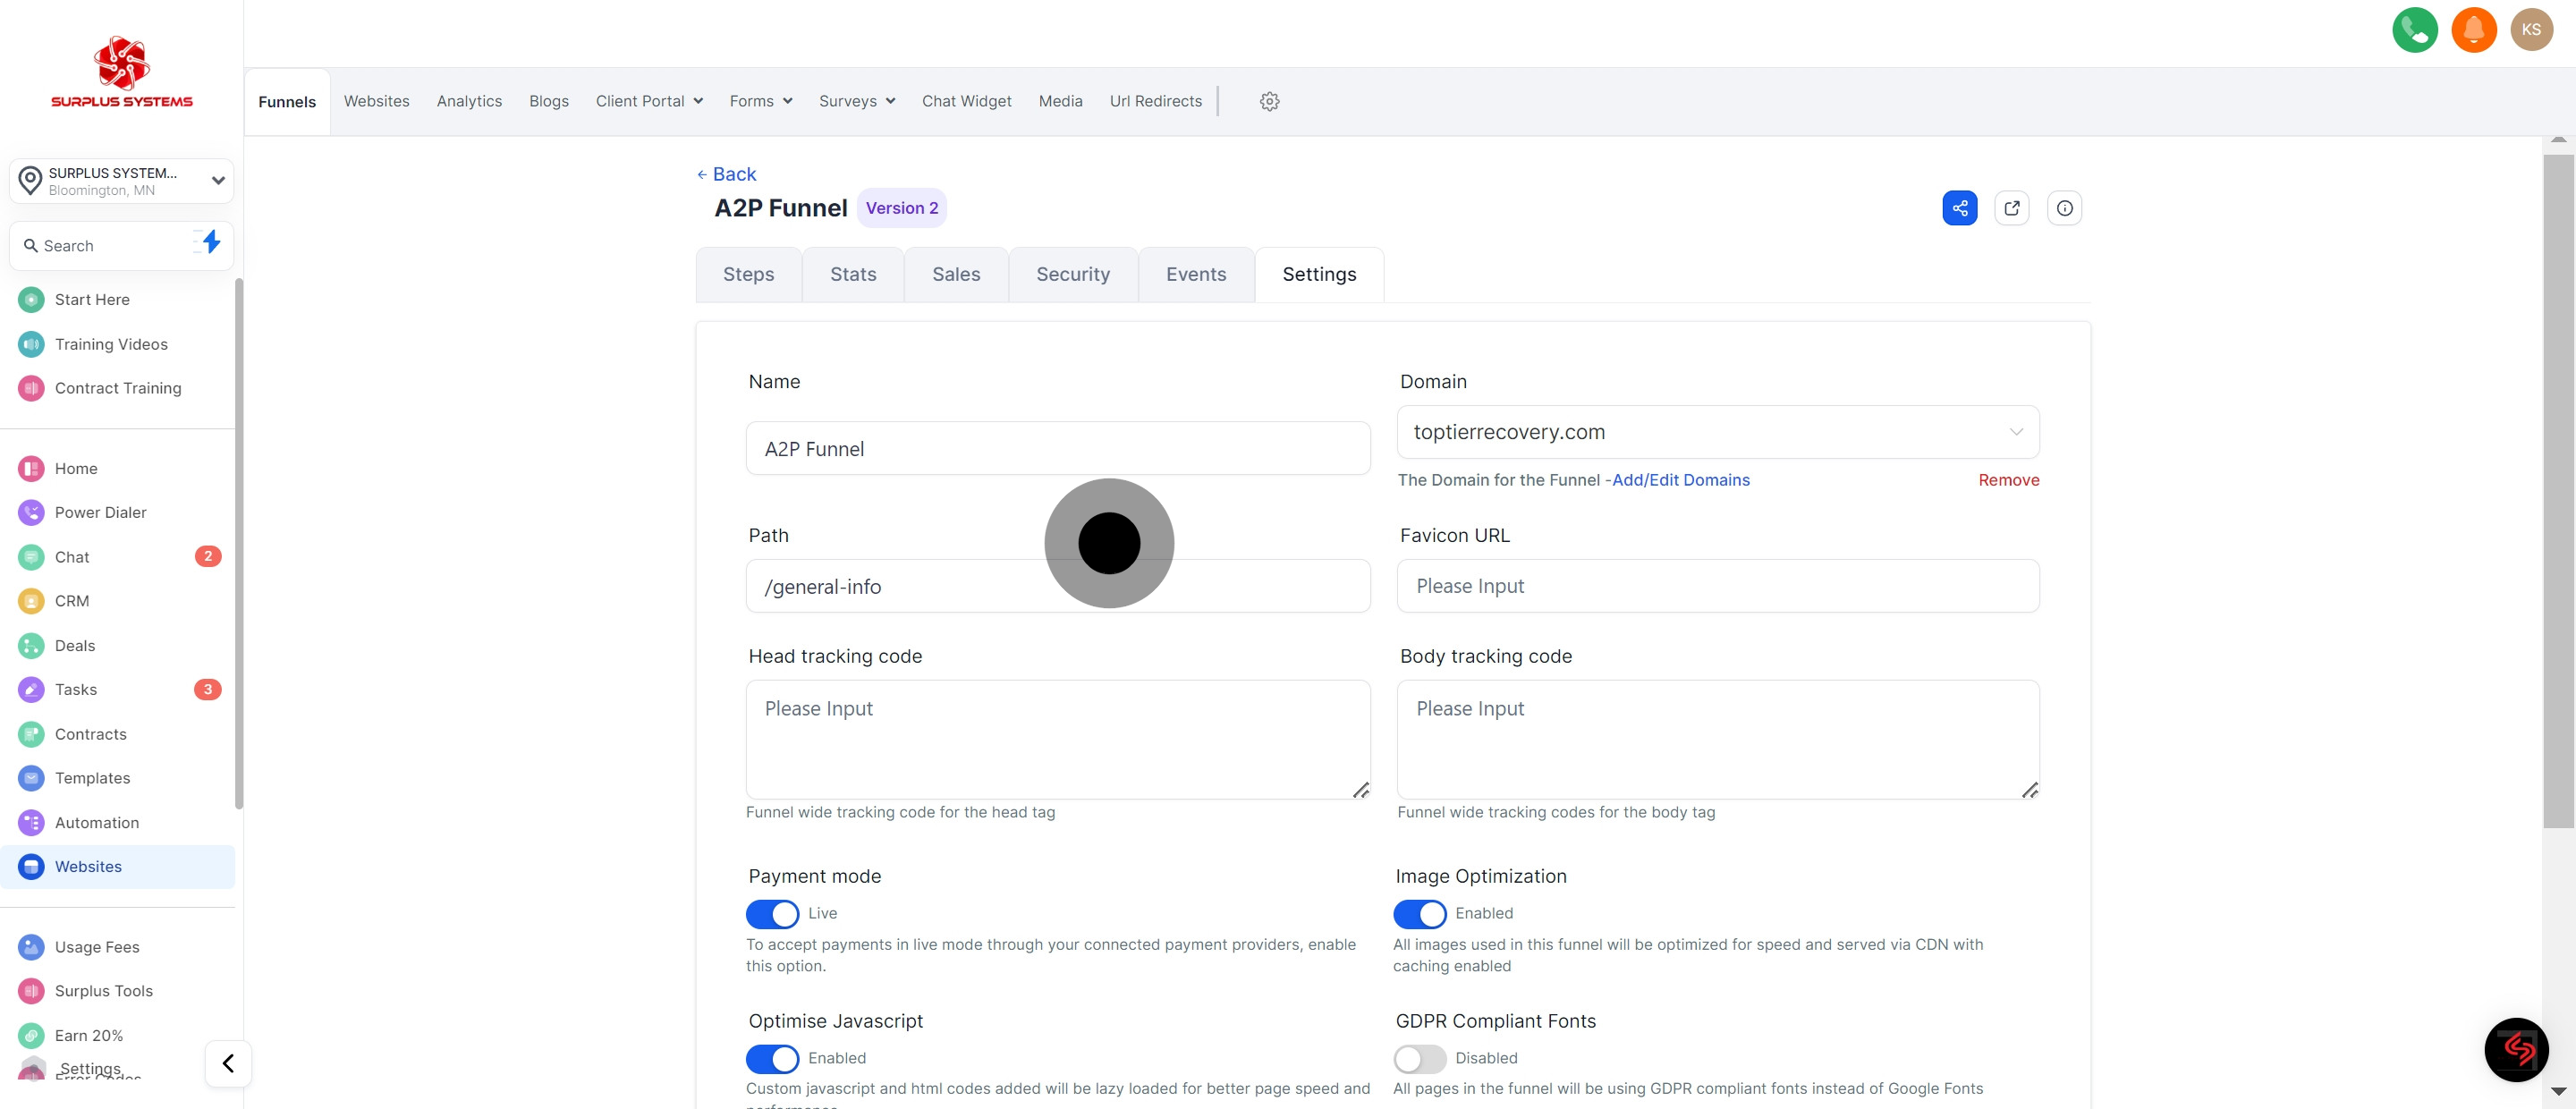Click the lightning bolt quick actions icon
This screenshot has width=2576, height=1109.
[211, 242]
